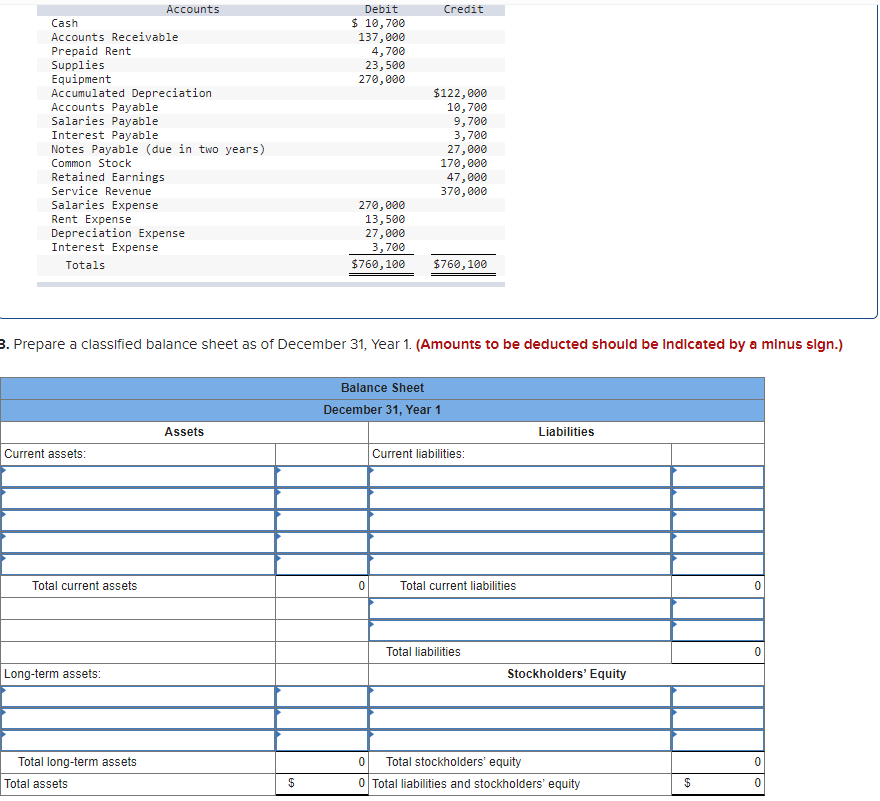Screen dimensions: 880x801
Task: Click the second amount field under Stockholders' Equity
Action: click(718, 718)
